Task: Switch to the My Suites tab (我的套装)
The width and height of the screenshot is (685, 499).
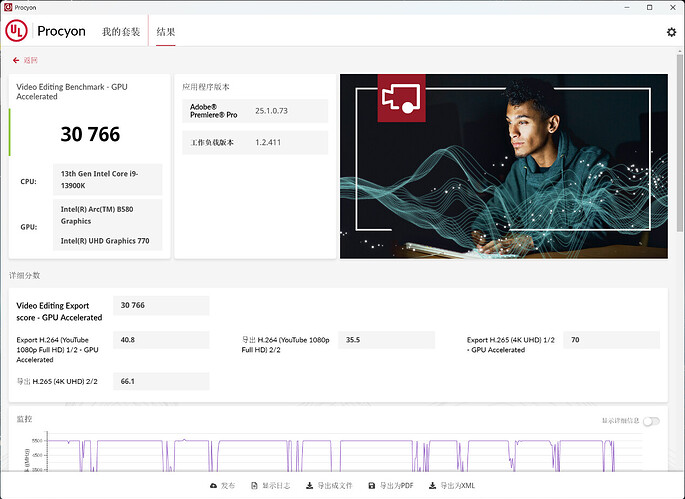Action: click(121, 32)
